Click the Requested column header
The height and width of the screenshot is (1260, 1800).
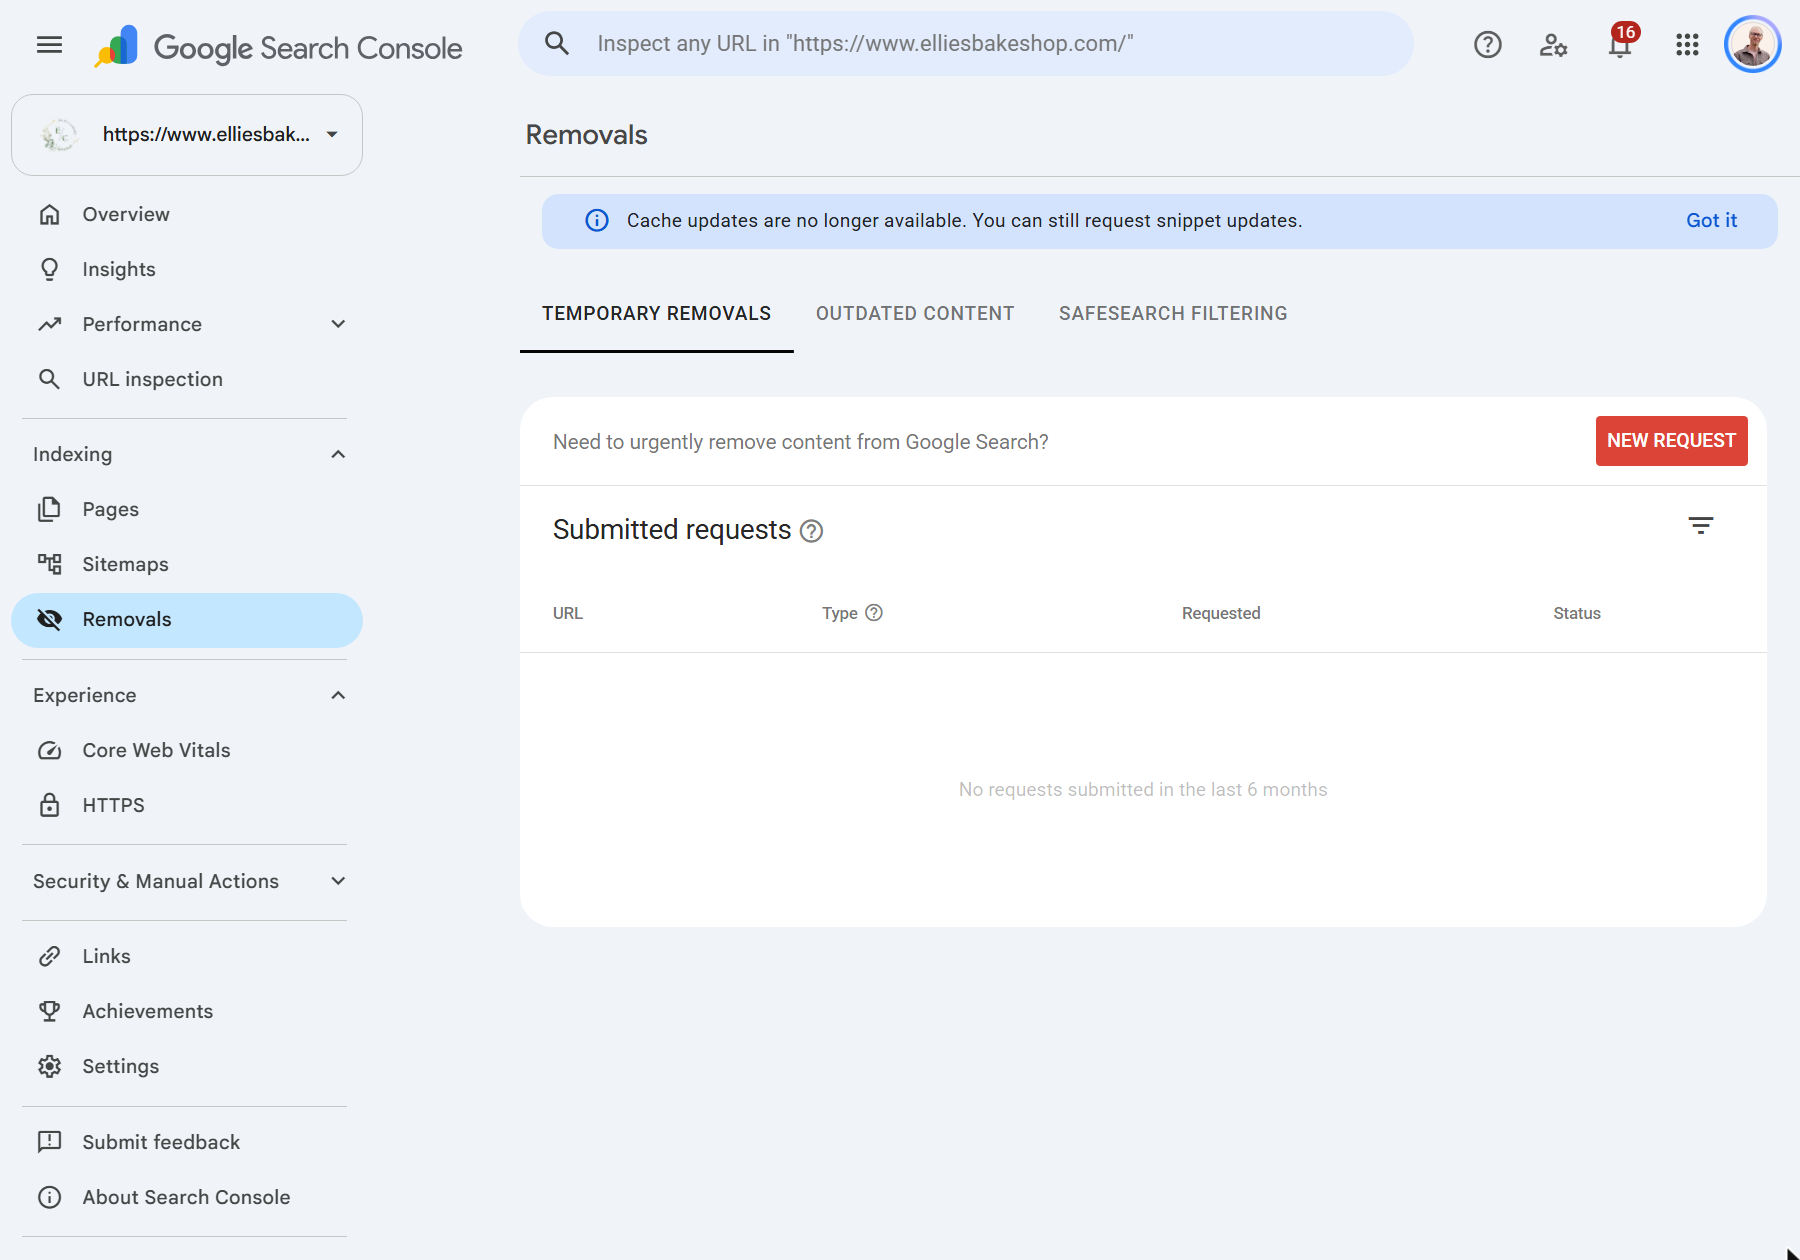point(1221,613)
